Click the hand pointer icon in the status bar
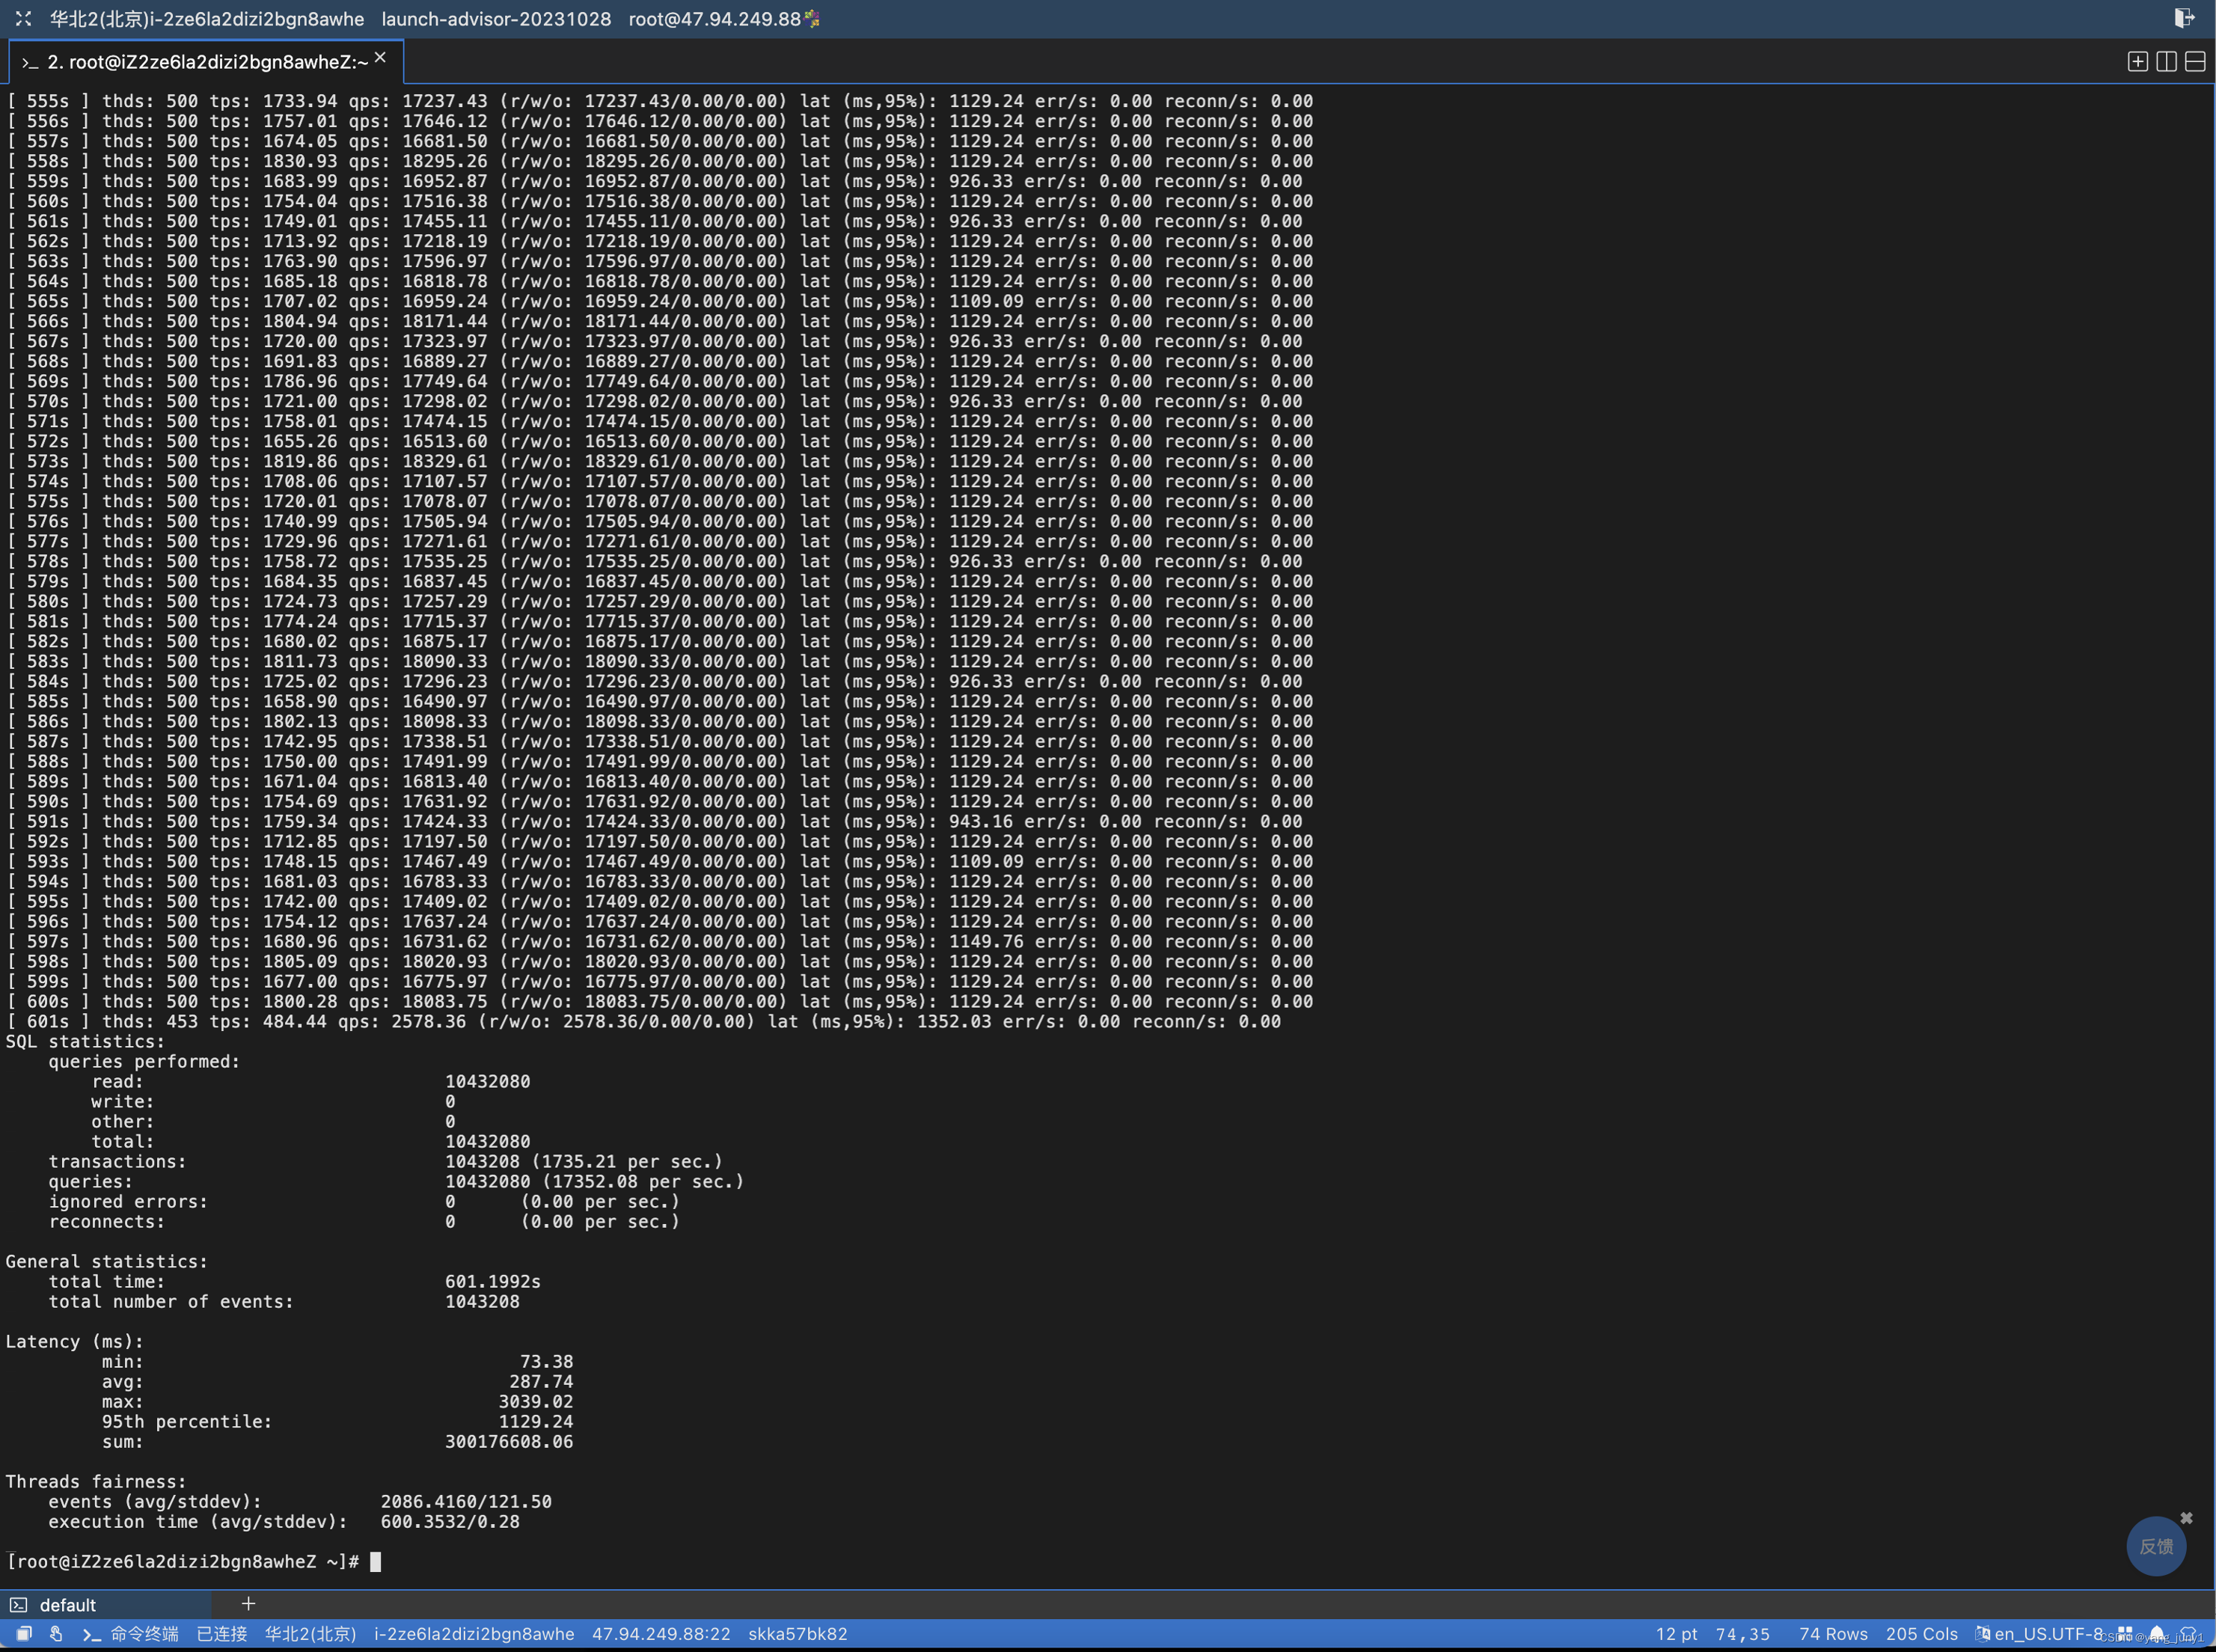Image resolution: width=2216 pixels, height=1652 pixels. (57, 1633)
